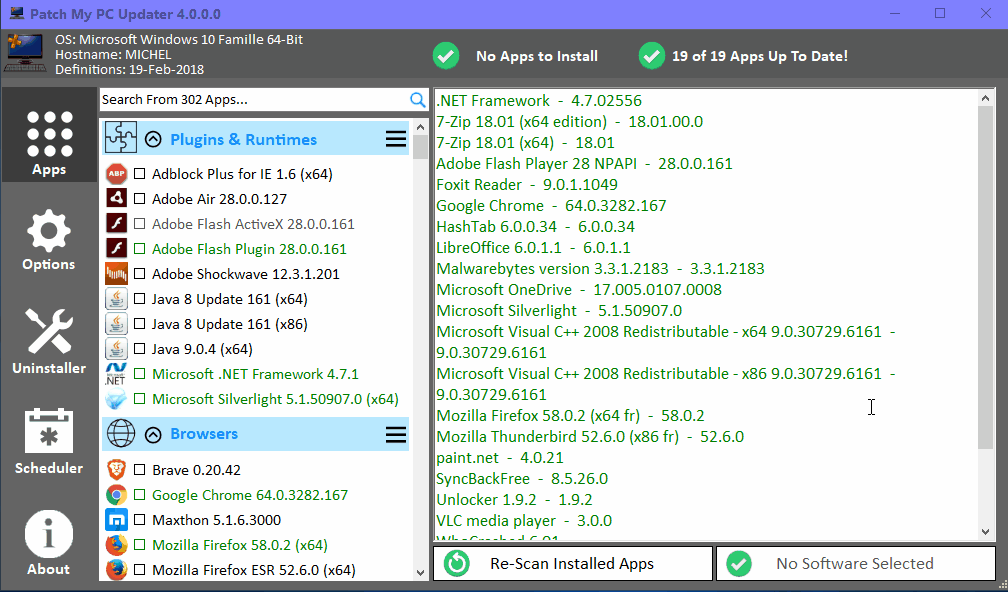
Task: Click app list scroll down arrow
Action: click(x=420, y=572)
